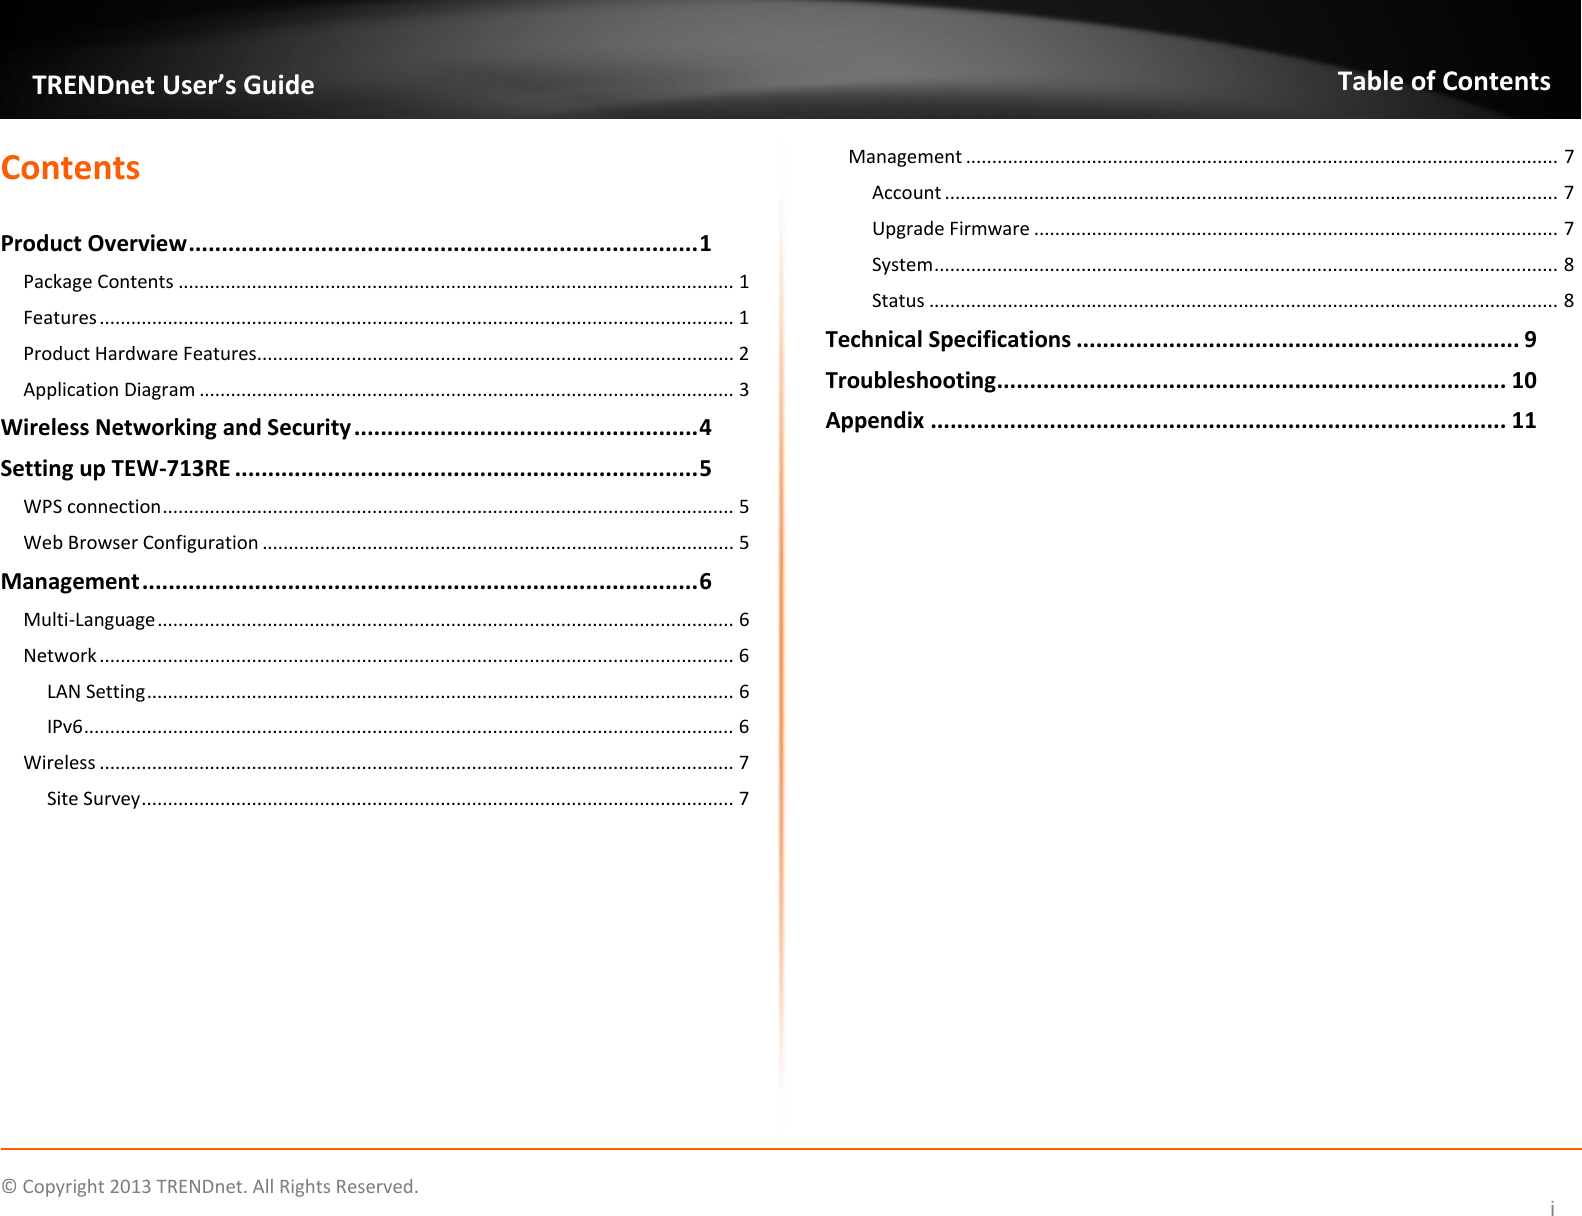The width and height of the screenshot is (1582, 1216).
Task: Go to Wireless Networking and Security
Action: click(356, 427)
